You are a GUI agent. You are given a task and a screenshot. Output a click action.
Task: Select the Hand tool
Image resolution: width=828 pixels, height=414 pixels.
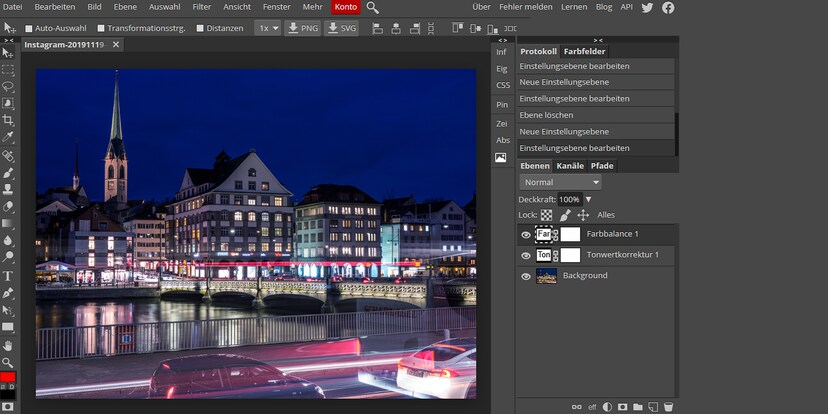pyautogui.click(x=8, y=345)
